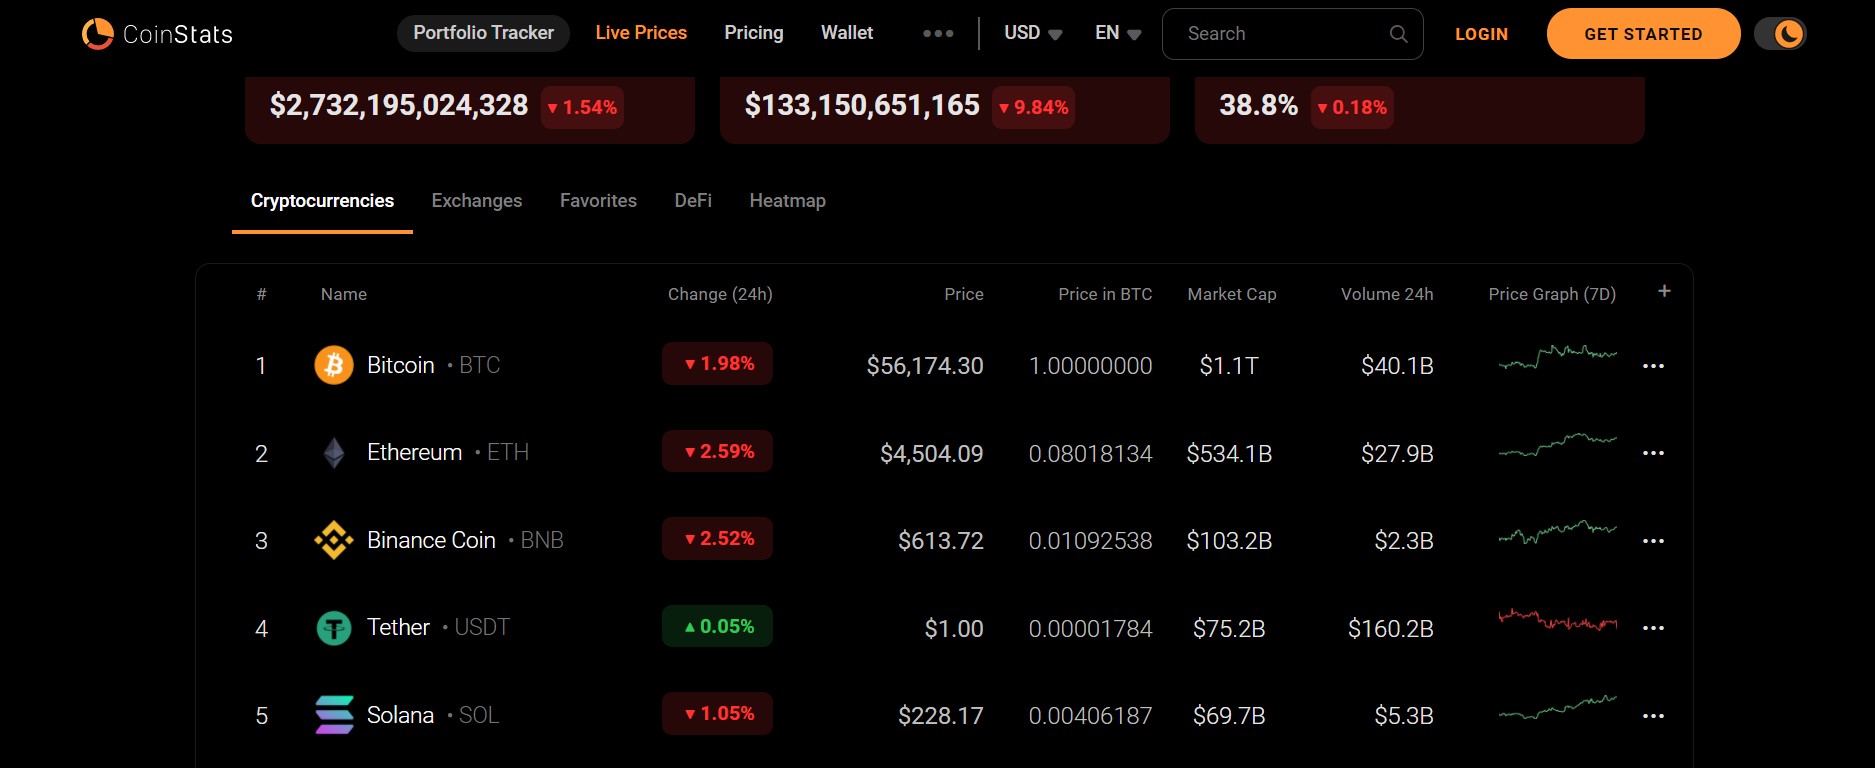Go to Live Prices
The image size is (1875, 768).
(x=641, y=33)
